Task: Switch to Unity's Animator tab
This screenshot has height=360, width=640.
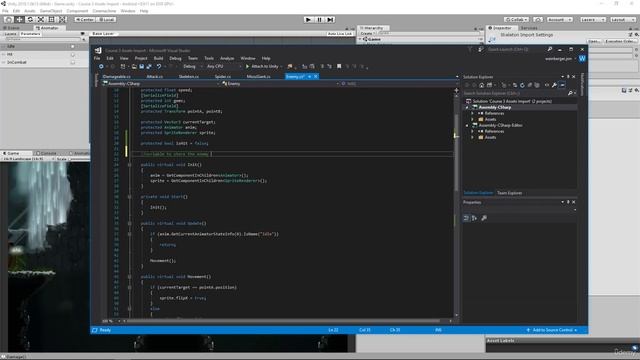Action: click(x=48, y=28)
